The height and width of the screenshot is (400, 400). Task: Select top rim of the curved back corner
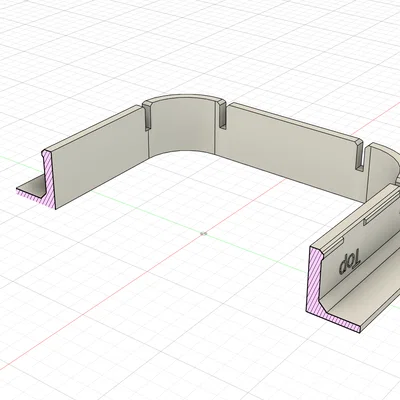pos(182,98)
